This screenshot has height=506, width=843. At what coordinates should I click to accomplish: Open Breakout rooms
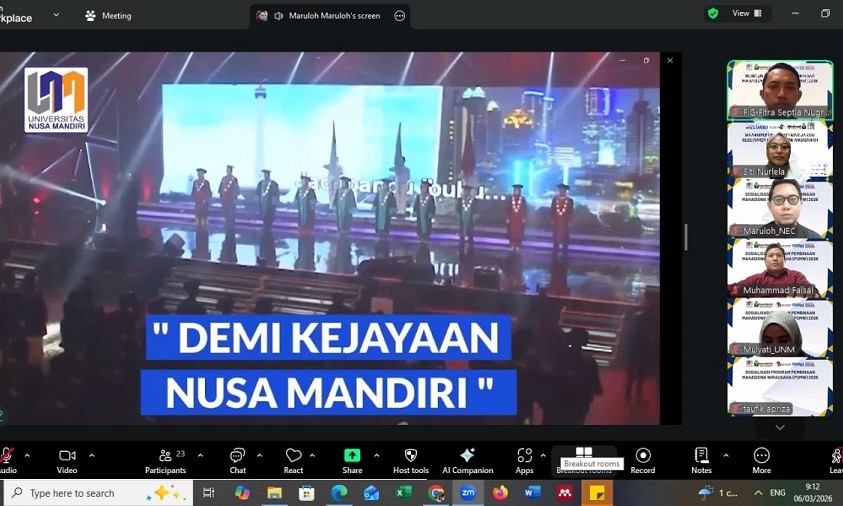click(584, 456)
